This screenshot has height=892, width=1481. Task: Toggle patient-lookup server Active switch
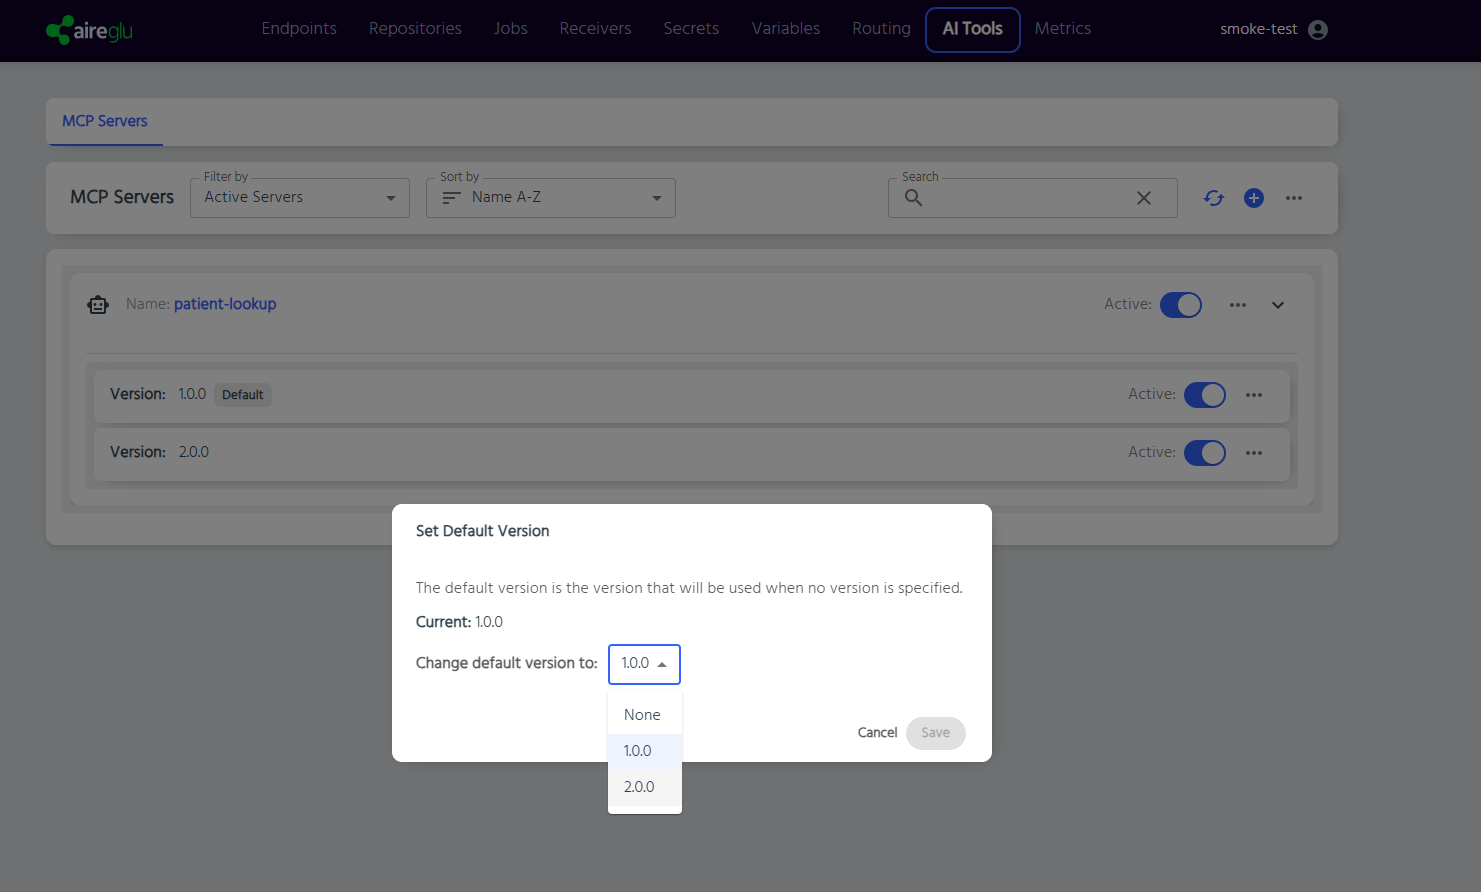(1180, 305)
